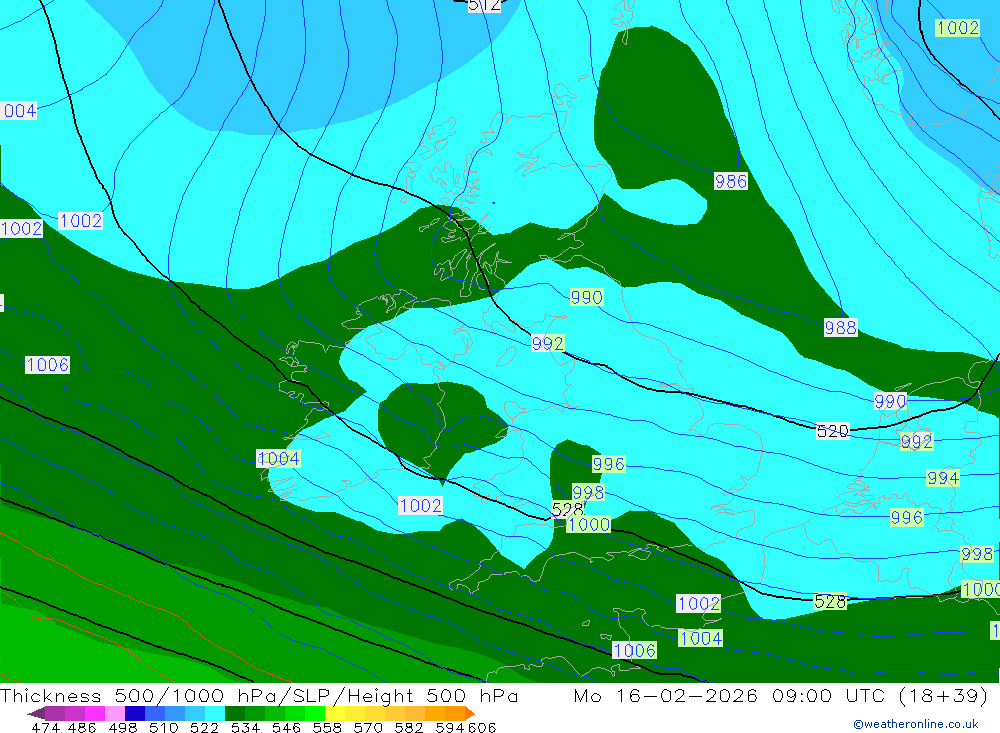Click the forecast date 'Mo 16-02-2026 09:00 UTC (18+39)'
This screenshot has width=1000, height=733.
[781, 695]
